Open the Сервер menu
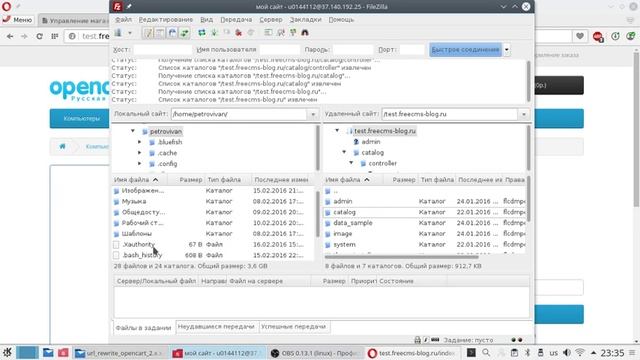Viewport: 640px width, 360px height. (x=271, y=20)
